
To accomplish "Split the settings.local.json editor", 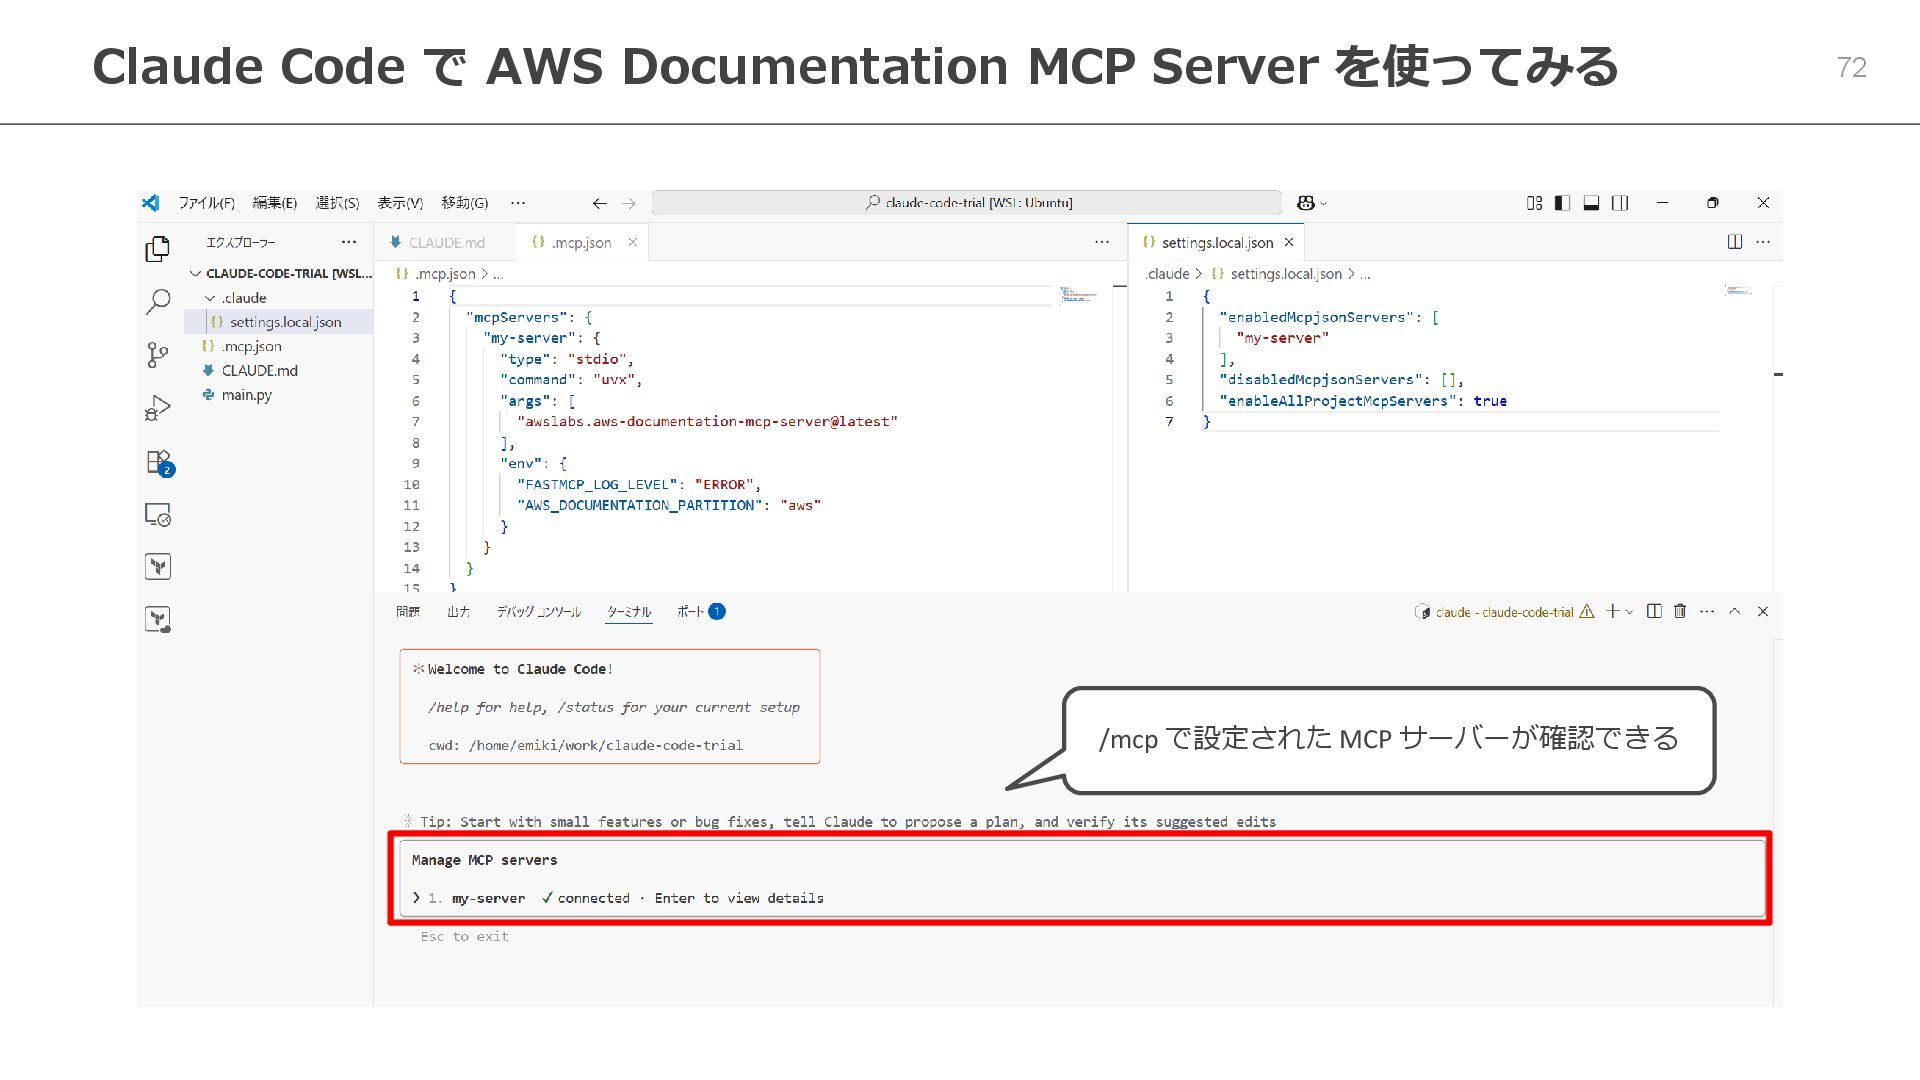I will (x=1735, y=242).
